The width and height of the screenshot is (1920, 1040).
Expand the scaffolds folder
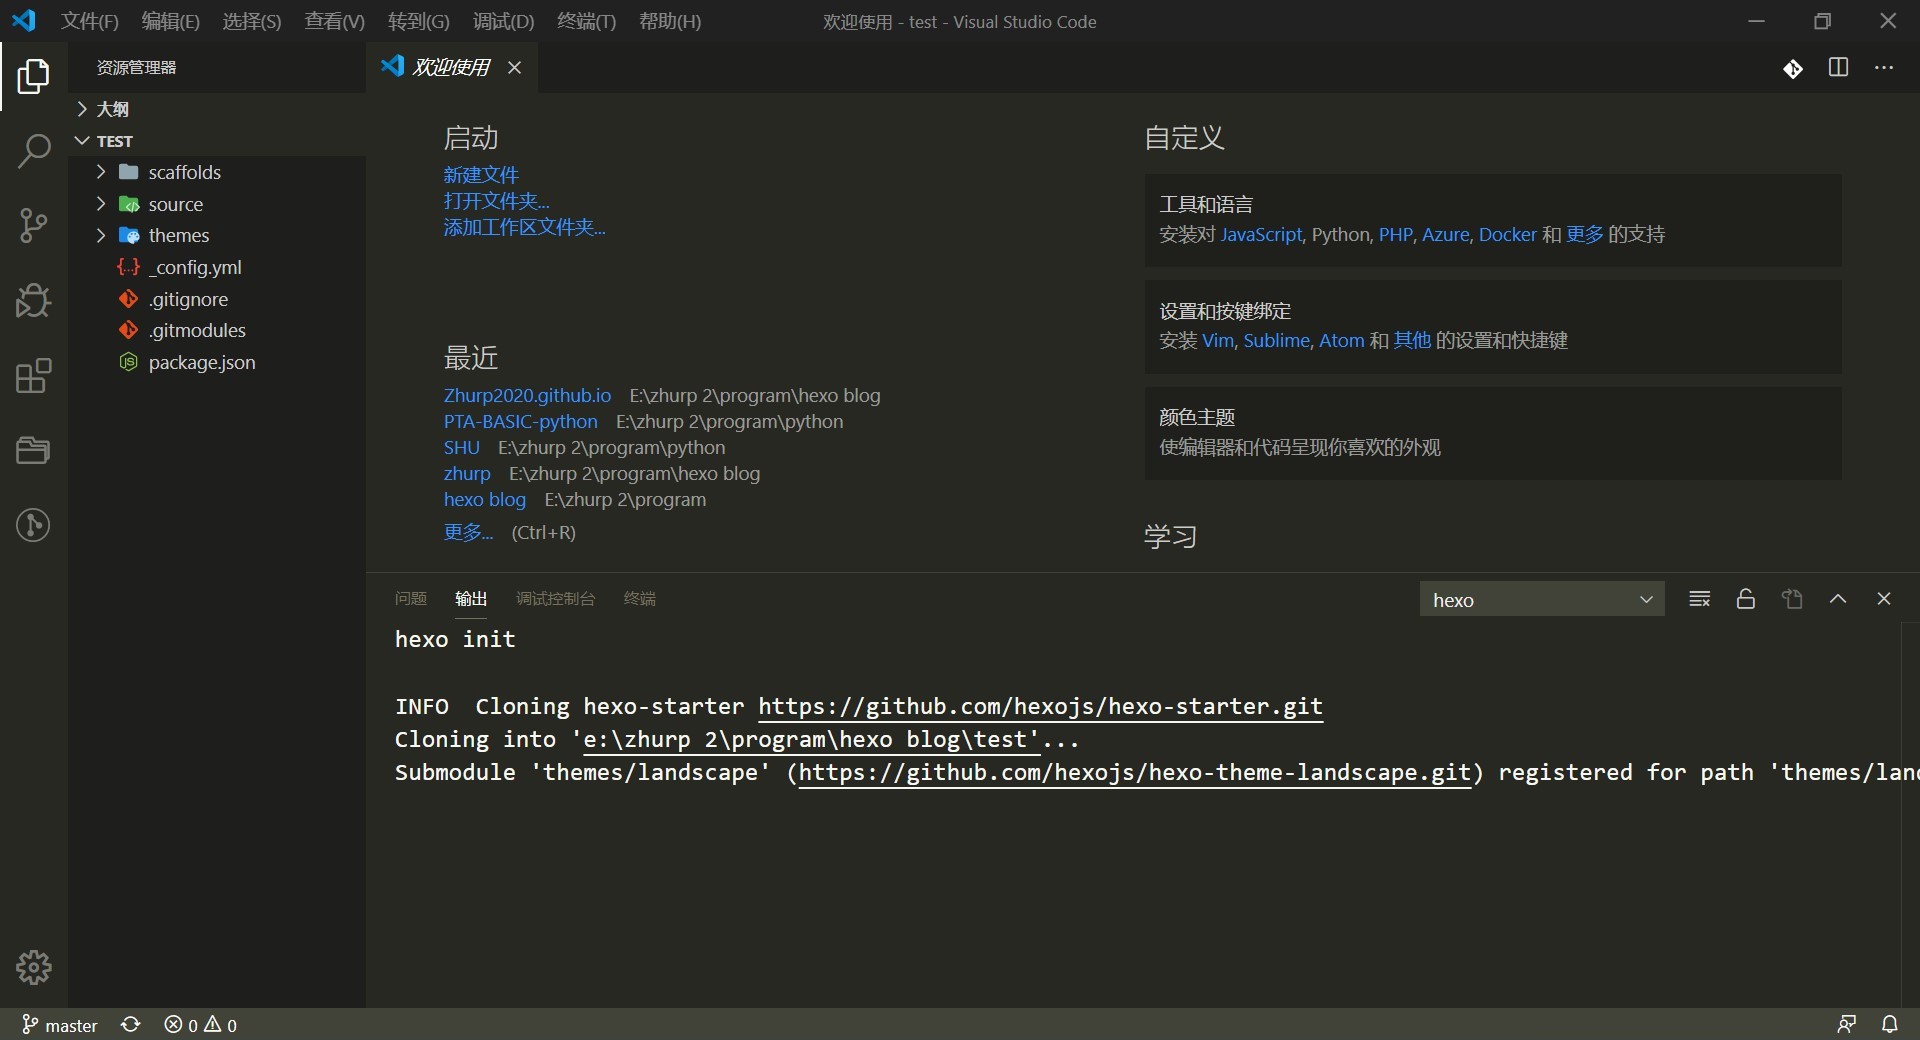click(216, 172)
